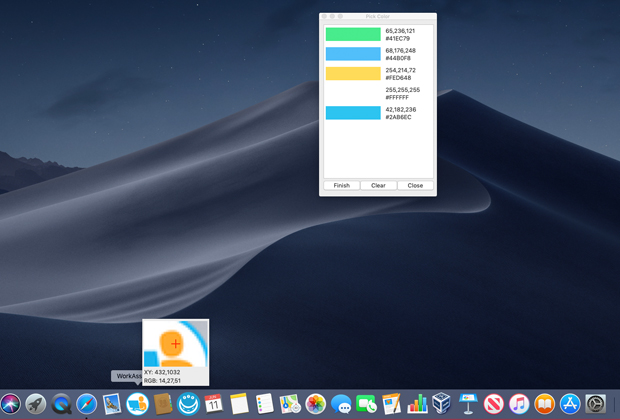This screenshot has height=420, width=620.
Task: Select the yellow 254,214,72 color swatch
Action: tap(353, 74)
